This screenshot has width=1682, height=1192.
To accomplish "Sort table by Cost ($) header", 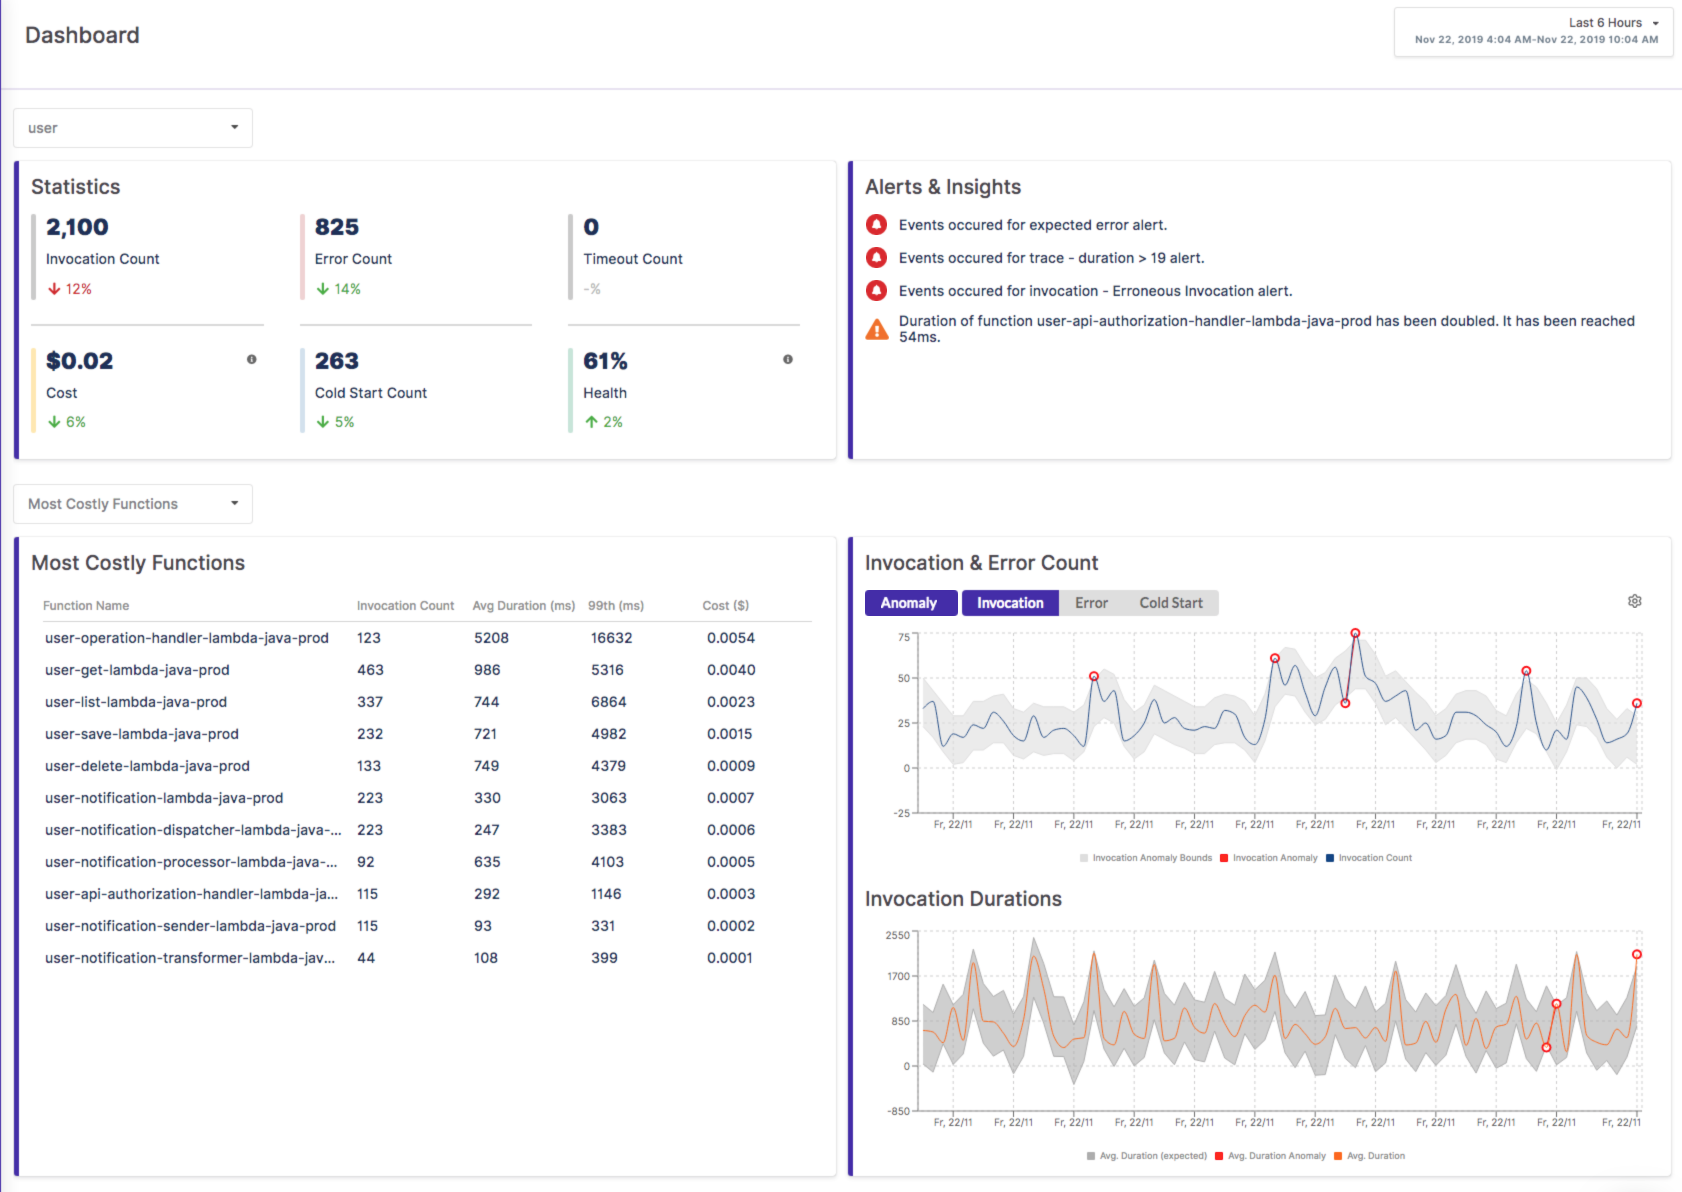I will 726,606.
